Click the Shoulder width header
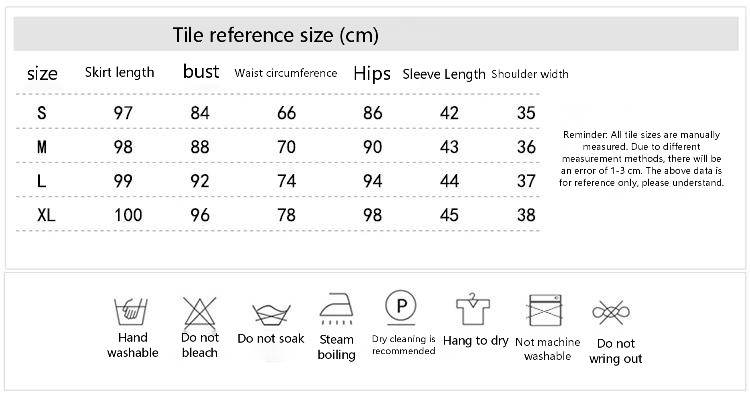Screen dimensions: 750x407 530,74
